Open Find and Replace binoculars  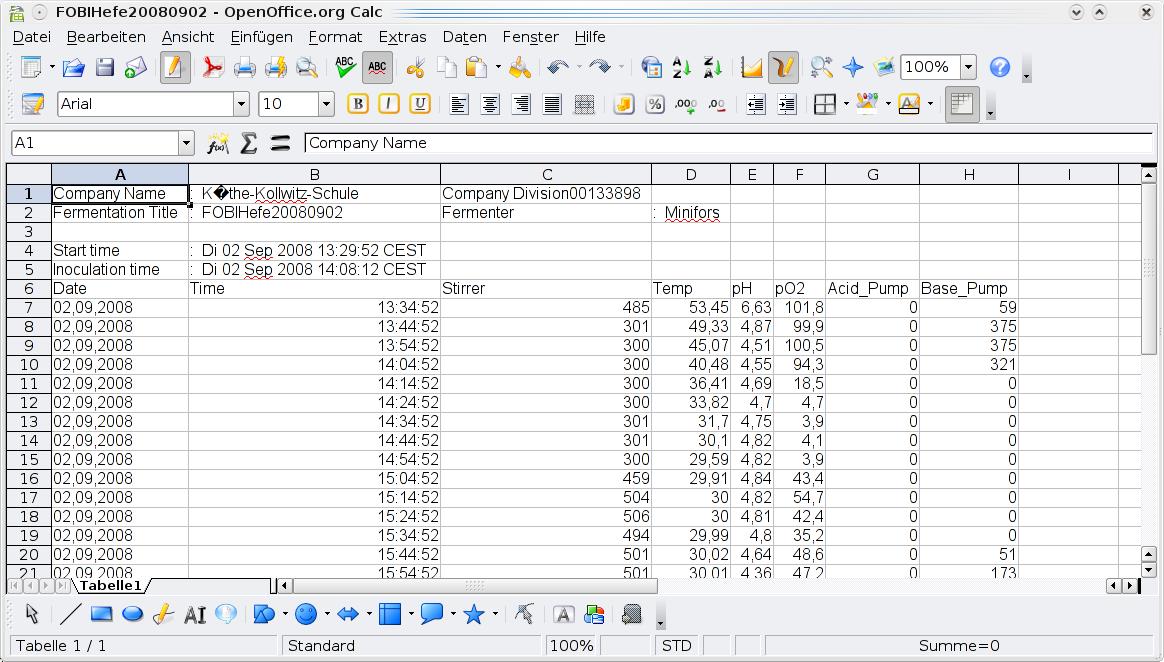821,68
